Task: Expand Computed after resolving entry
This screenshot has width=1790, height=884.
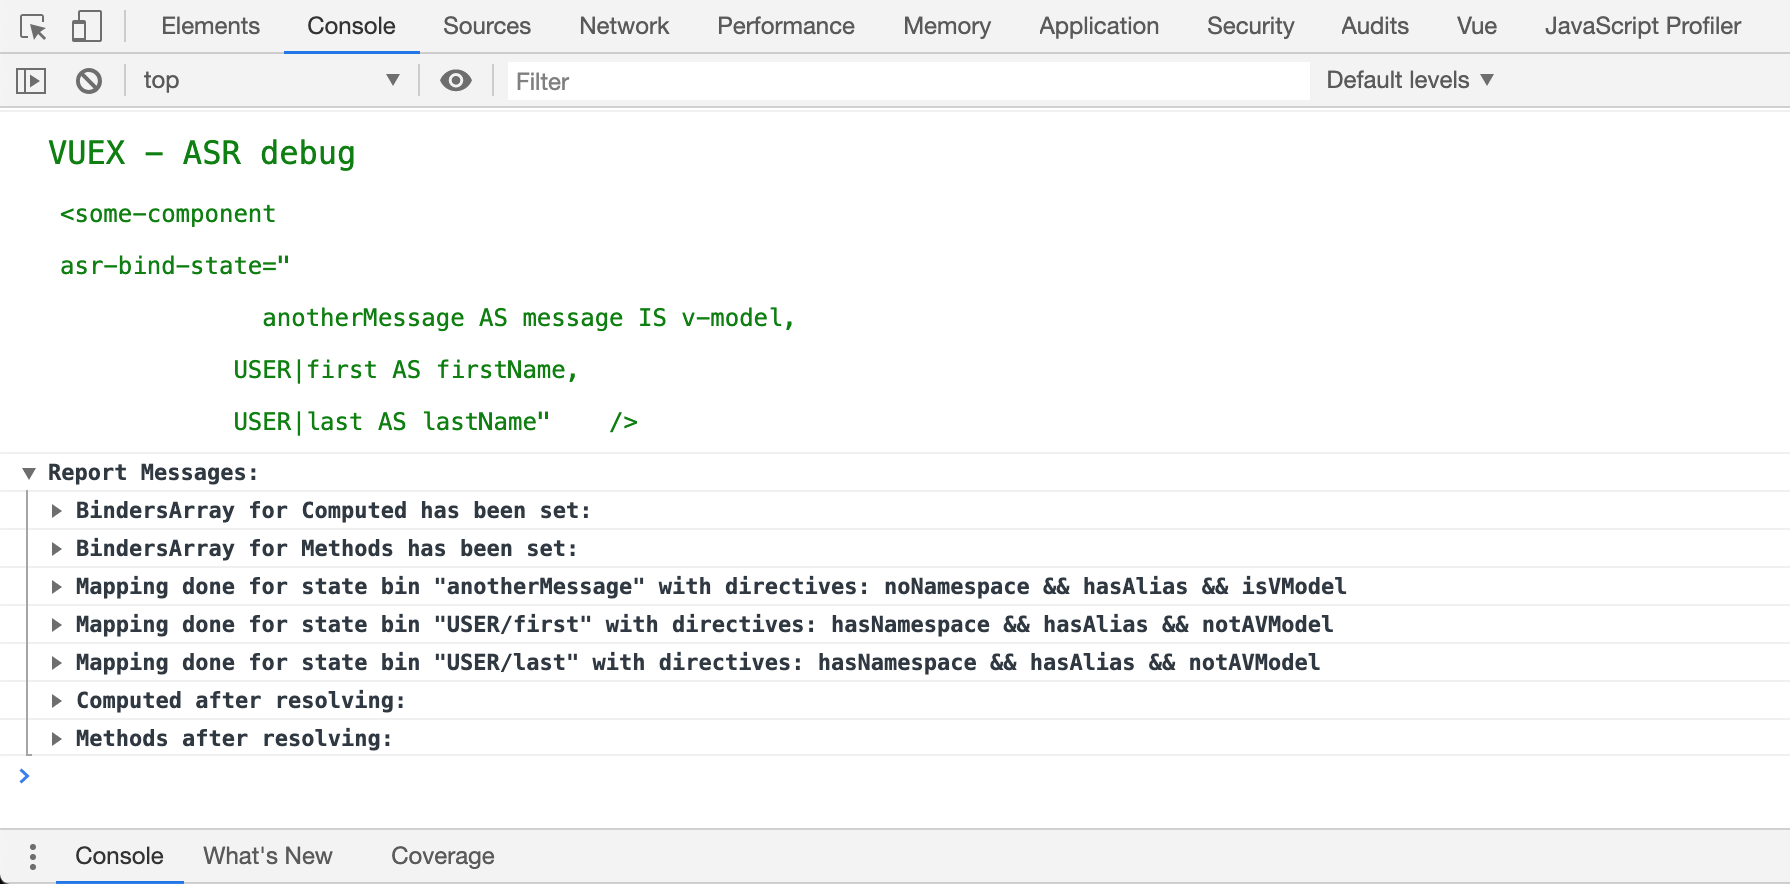Action: click(x=57, y=701)
